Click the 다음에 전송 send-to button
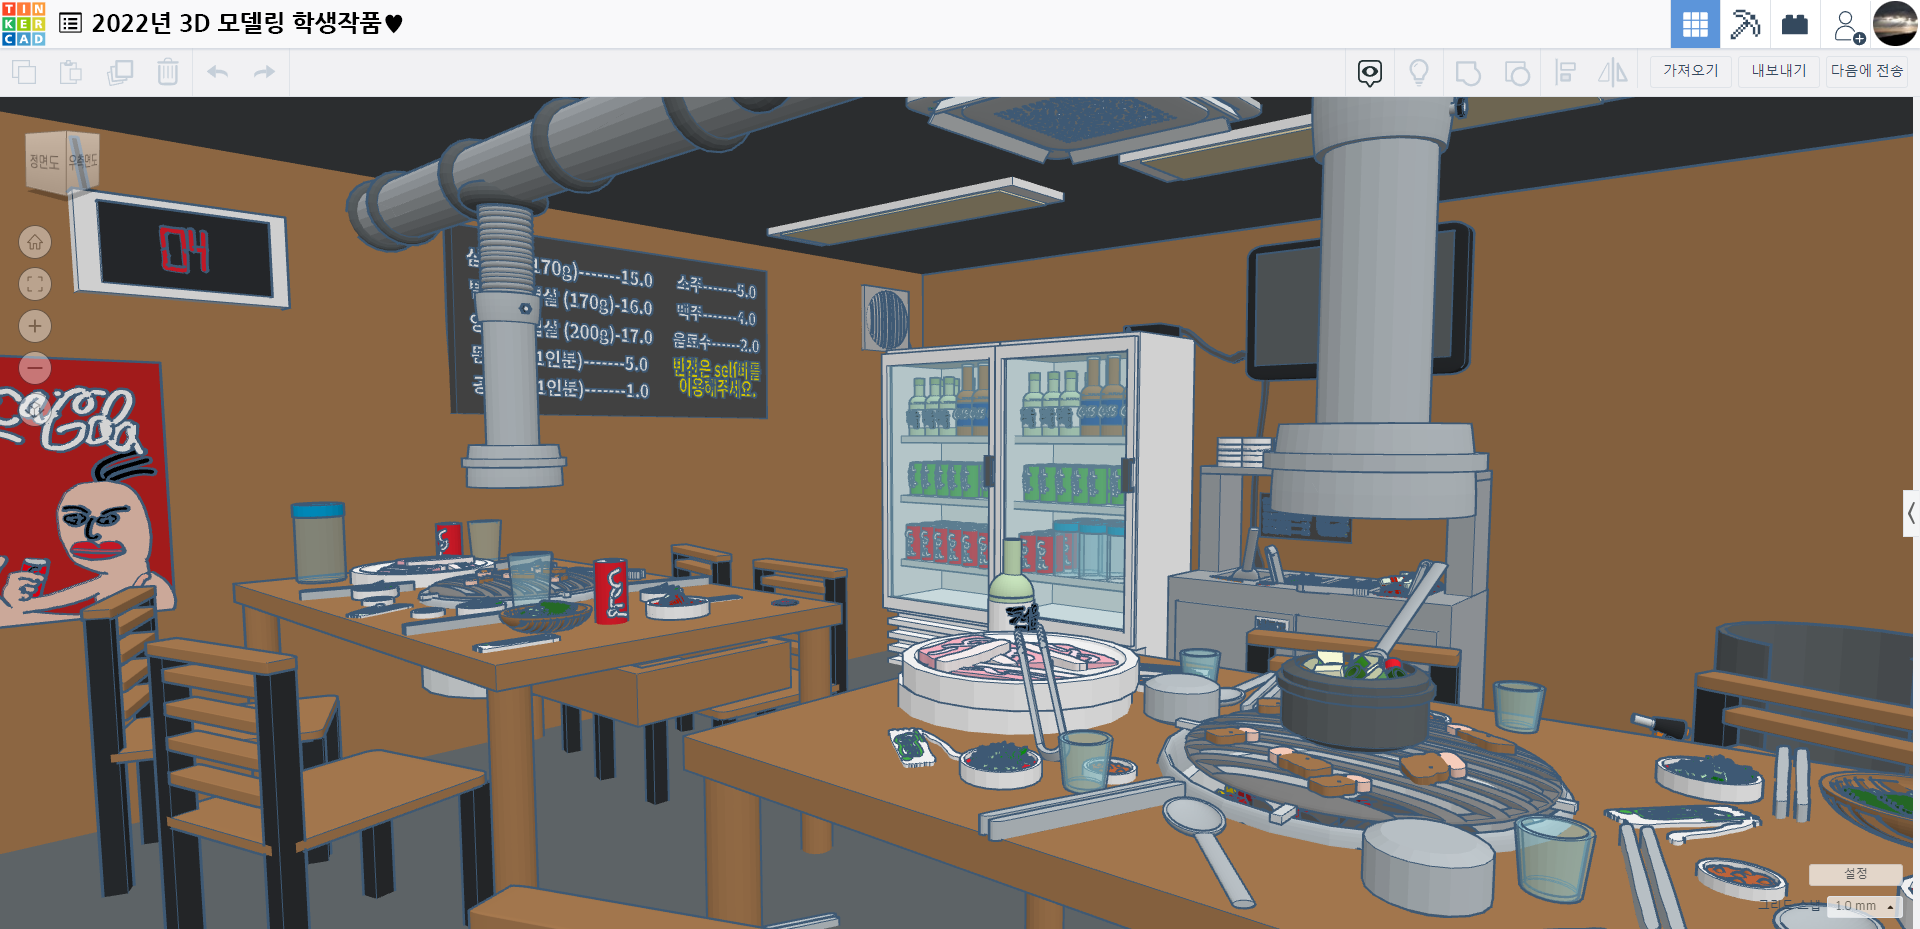Image resolution: width=1920 pixels, height=929 pixels. 1867,71
